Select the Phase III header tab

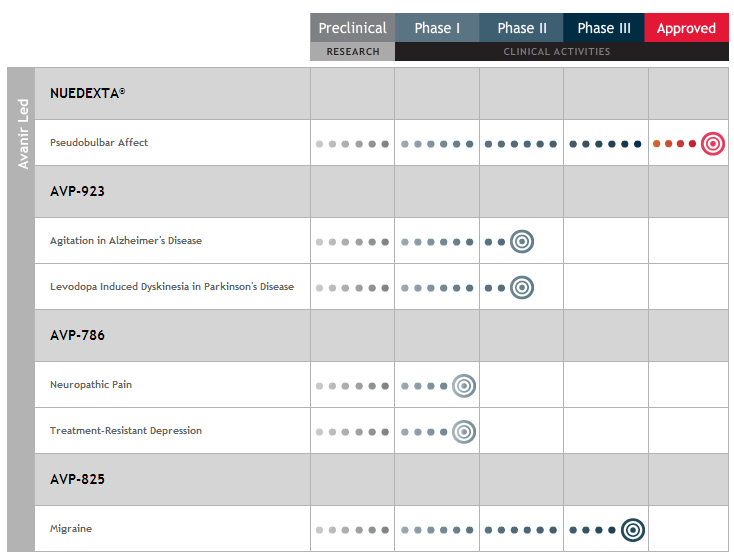pyautogui.click(x=604, y=28)
